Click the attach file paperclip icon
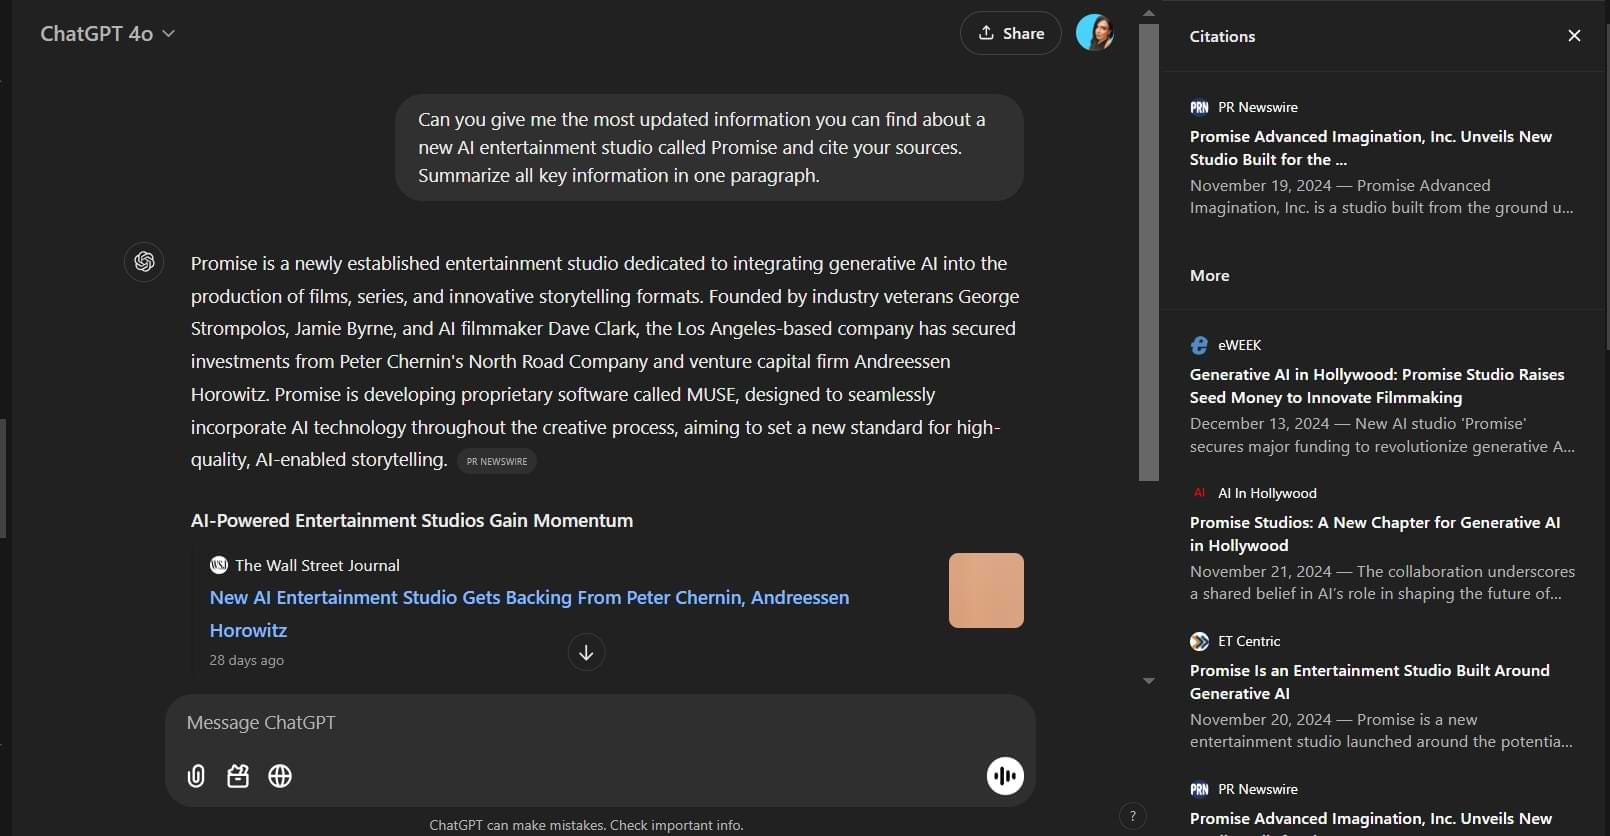 [x=196, y=776]
